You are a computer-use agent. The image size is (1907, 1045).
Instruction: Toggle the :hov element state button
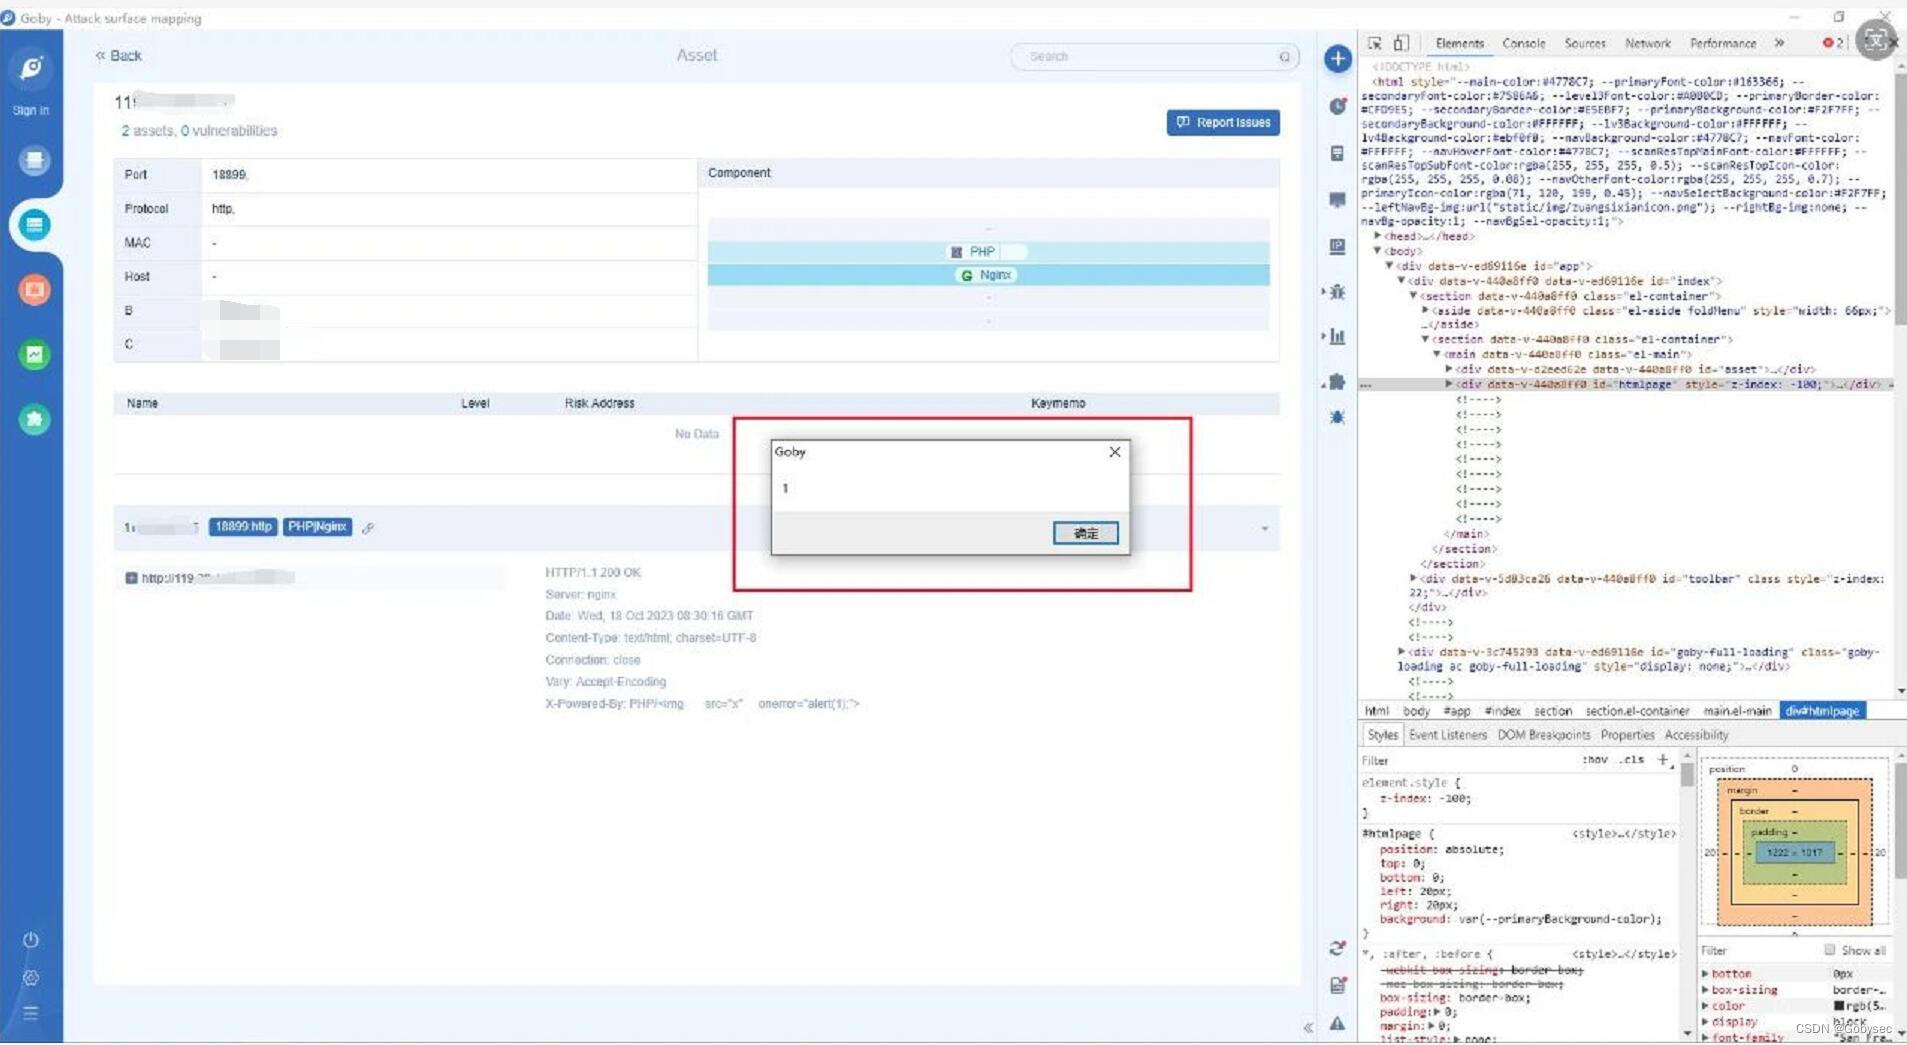click(x=1595, y=760)
